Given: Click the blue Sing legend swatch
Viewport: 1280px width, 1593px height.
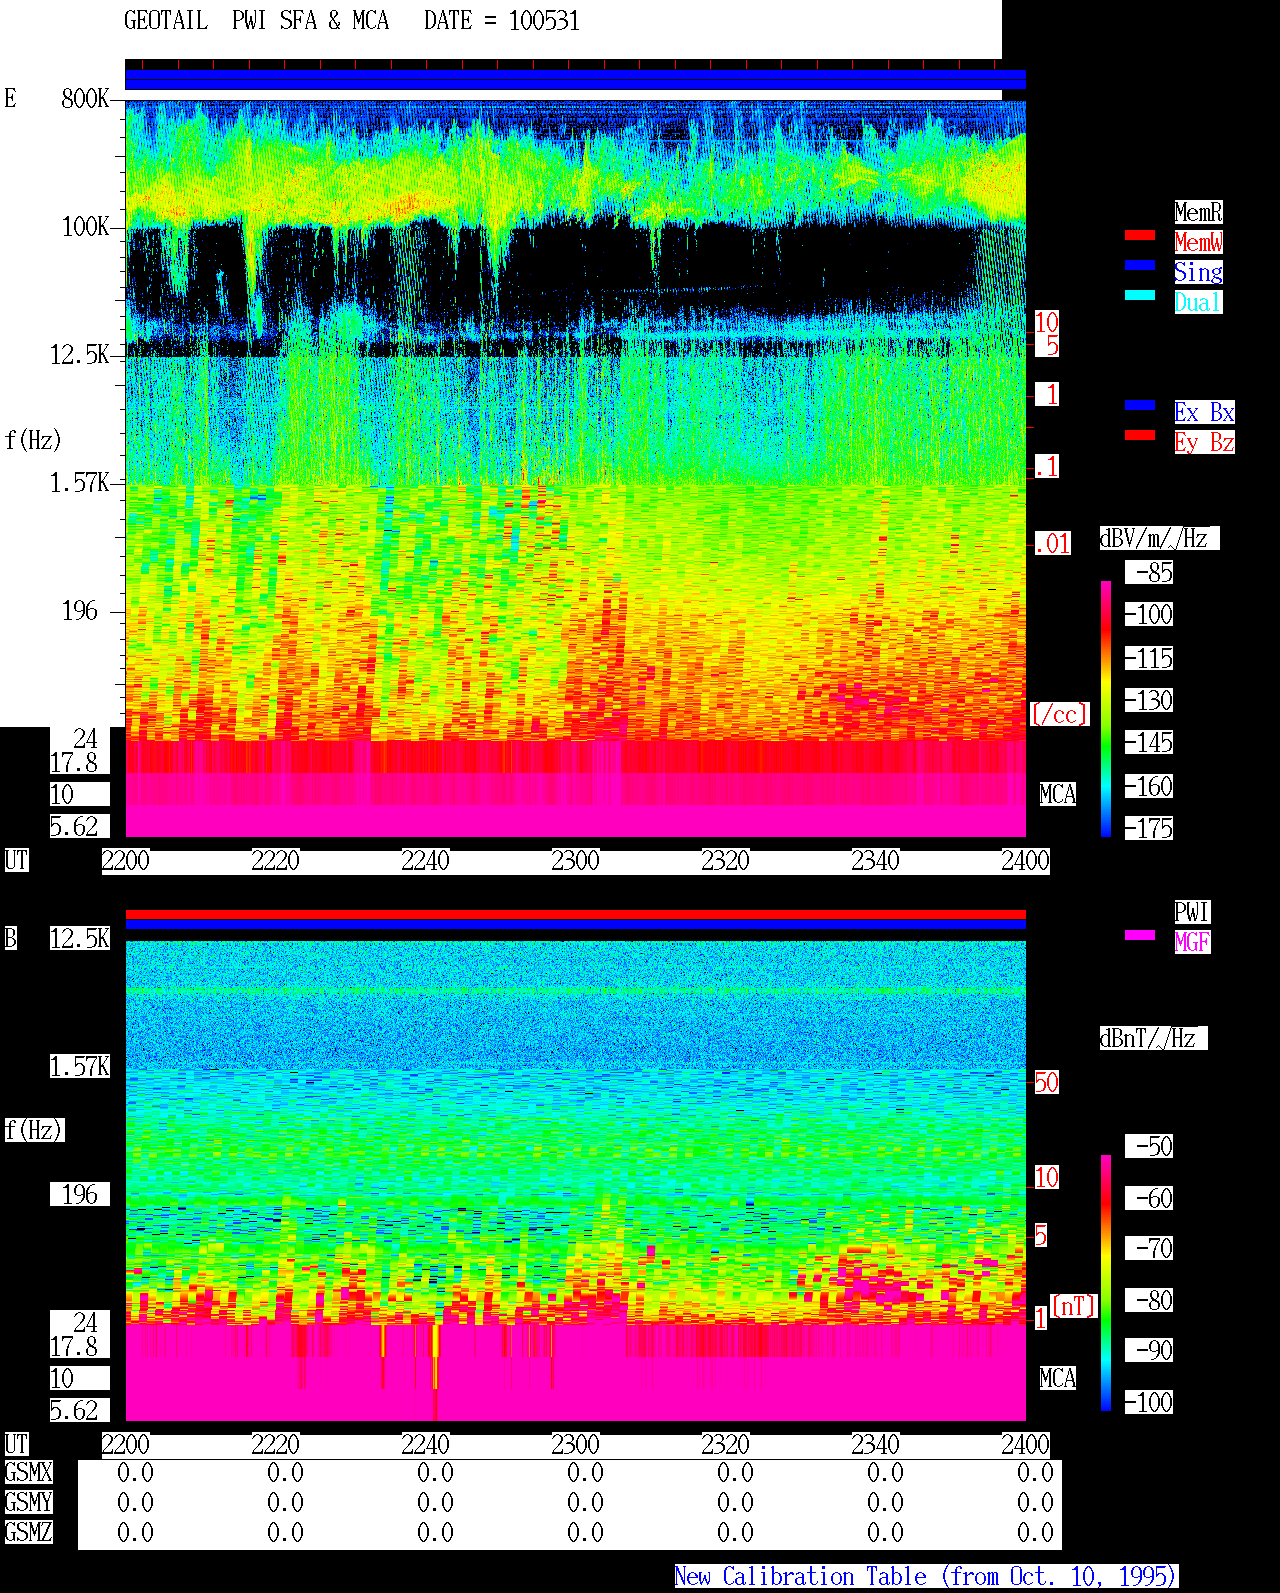Looking at the screenshot, I should (1140, 265).
